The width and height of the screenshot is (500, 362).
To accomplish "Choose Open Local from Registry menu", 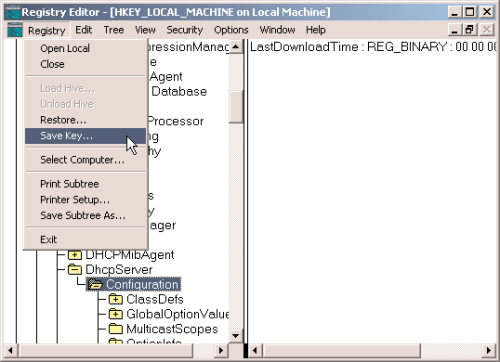I will pos(86,48).
